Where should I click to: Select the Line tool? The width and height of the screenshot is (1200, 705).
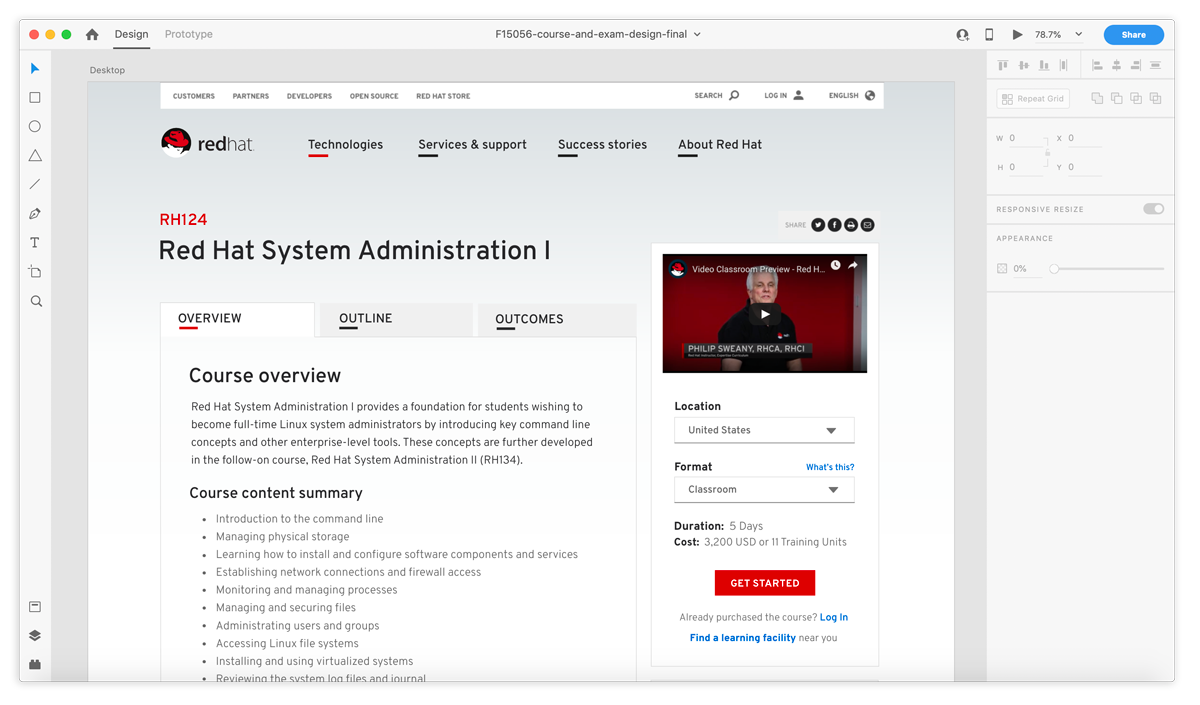pos(35,184)
